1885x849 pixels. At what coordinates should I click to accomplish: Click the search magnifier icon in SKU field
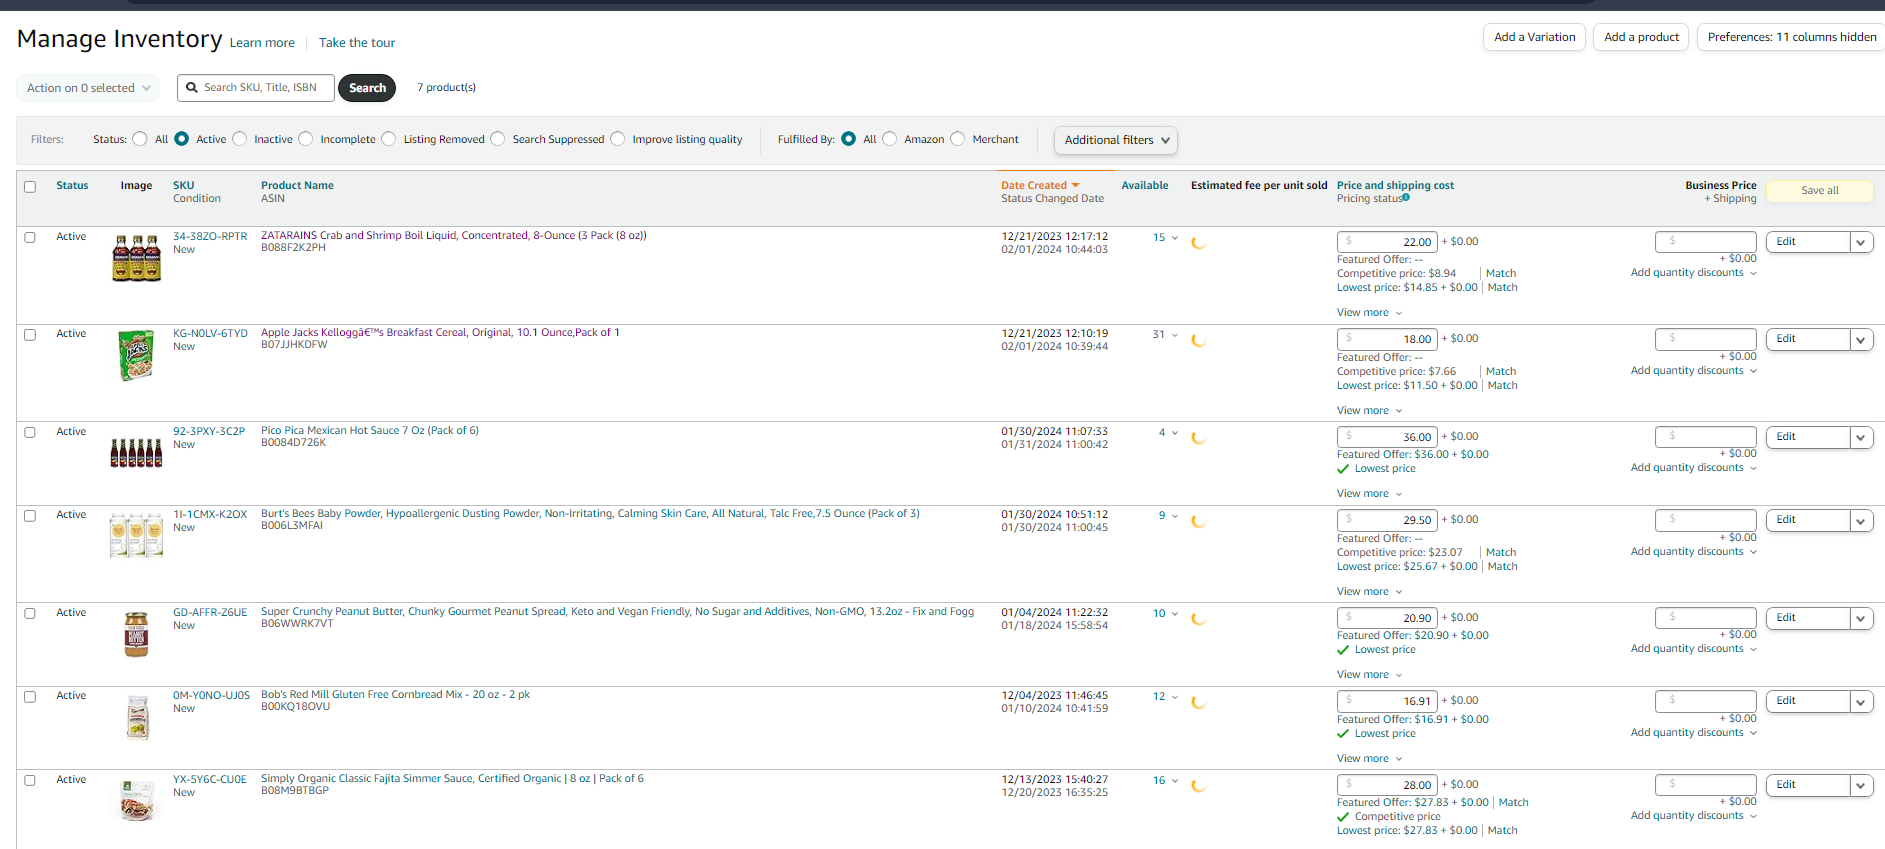click(x=192, y=88)
